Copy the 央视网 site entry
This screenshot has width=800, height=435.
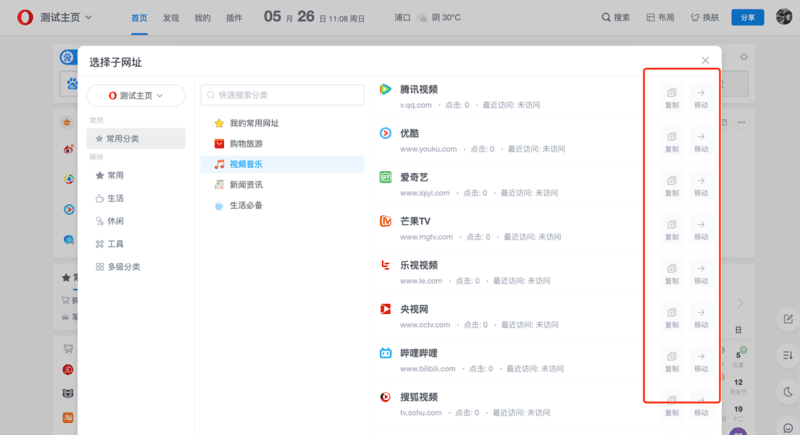pos(671,317)
